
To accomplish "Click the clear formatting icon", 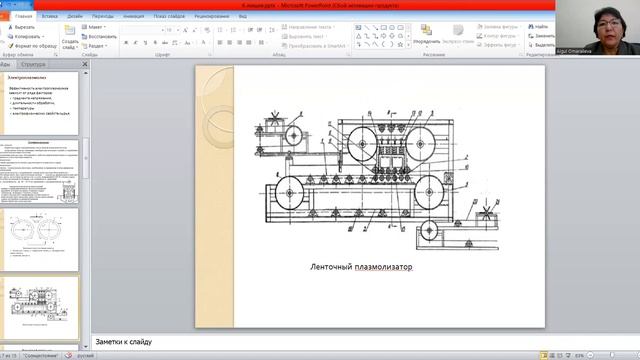I will click(x=207, y=30).
